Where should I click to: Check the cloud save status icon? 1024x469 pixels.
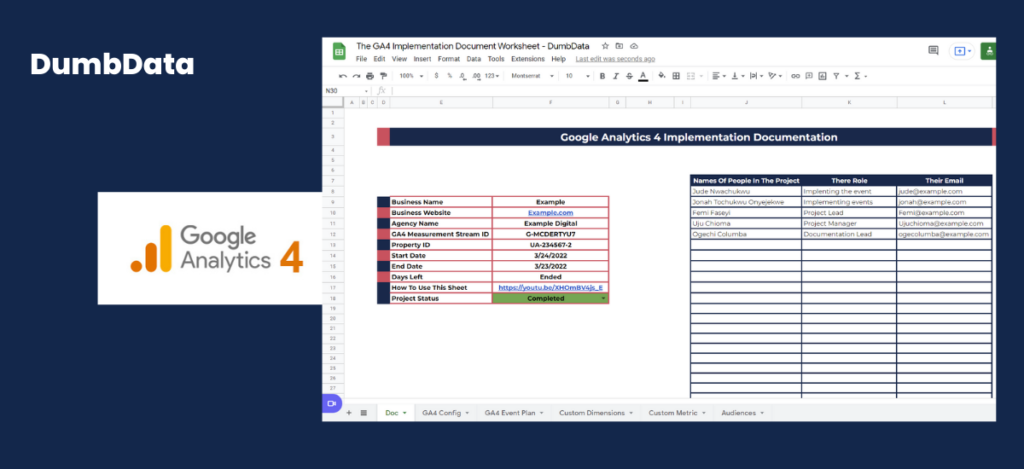click(x=633, y=46)
